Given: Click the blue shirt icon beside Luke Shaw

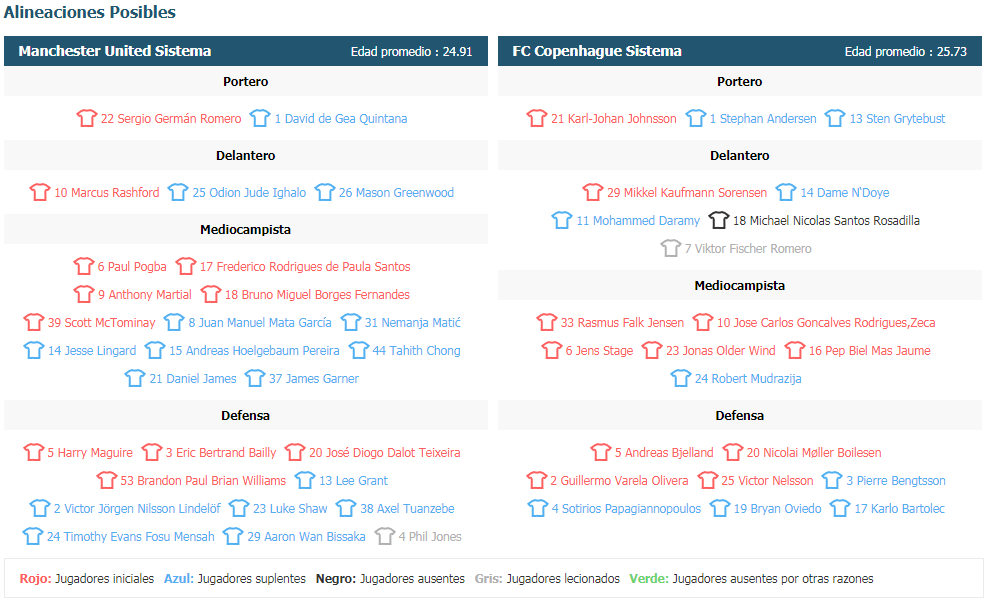Looking at the screenshot, I should 239,508.
